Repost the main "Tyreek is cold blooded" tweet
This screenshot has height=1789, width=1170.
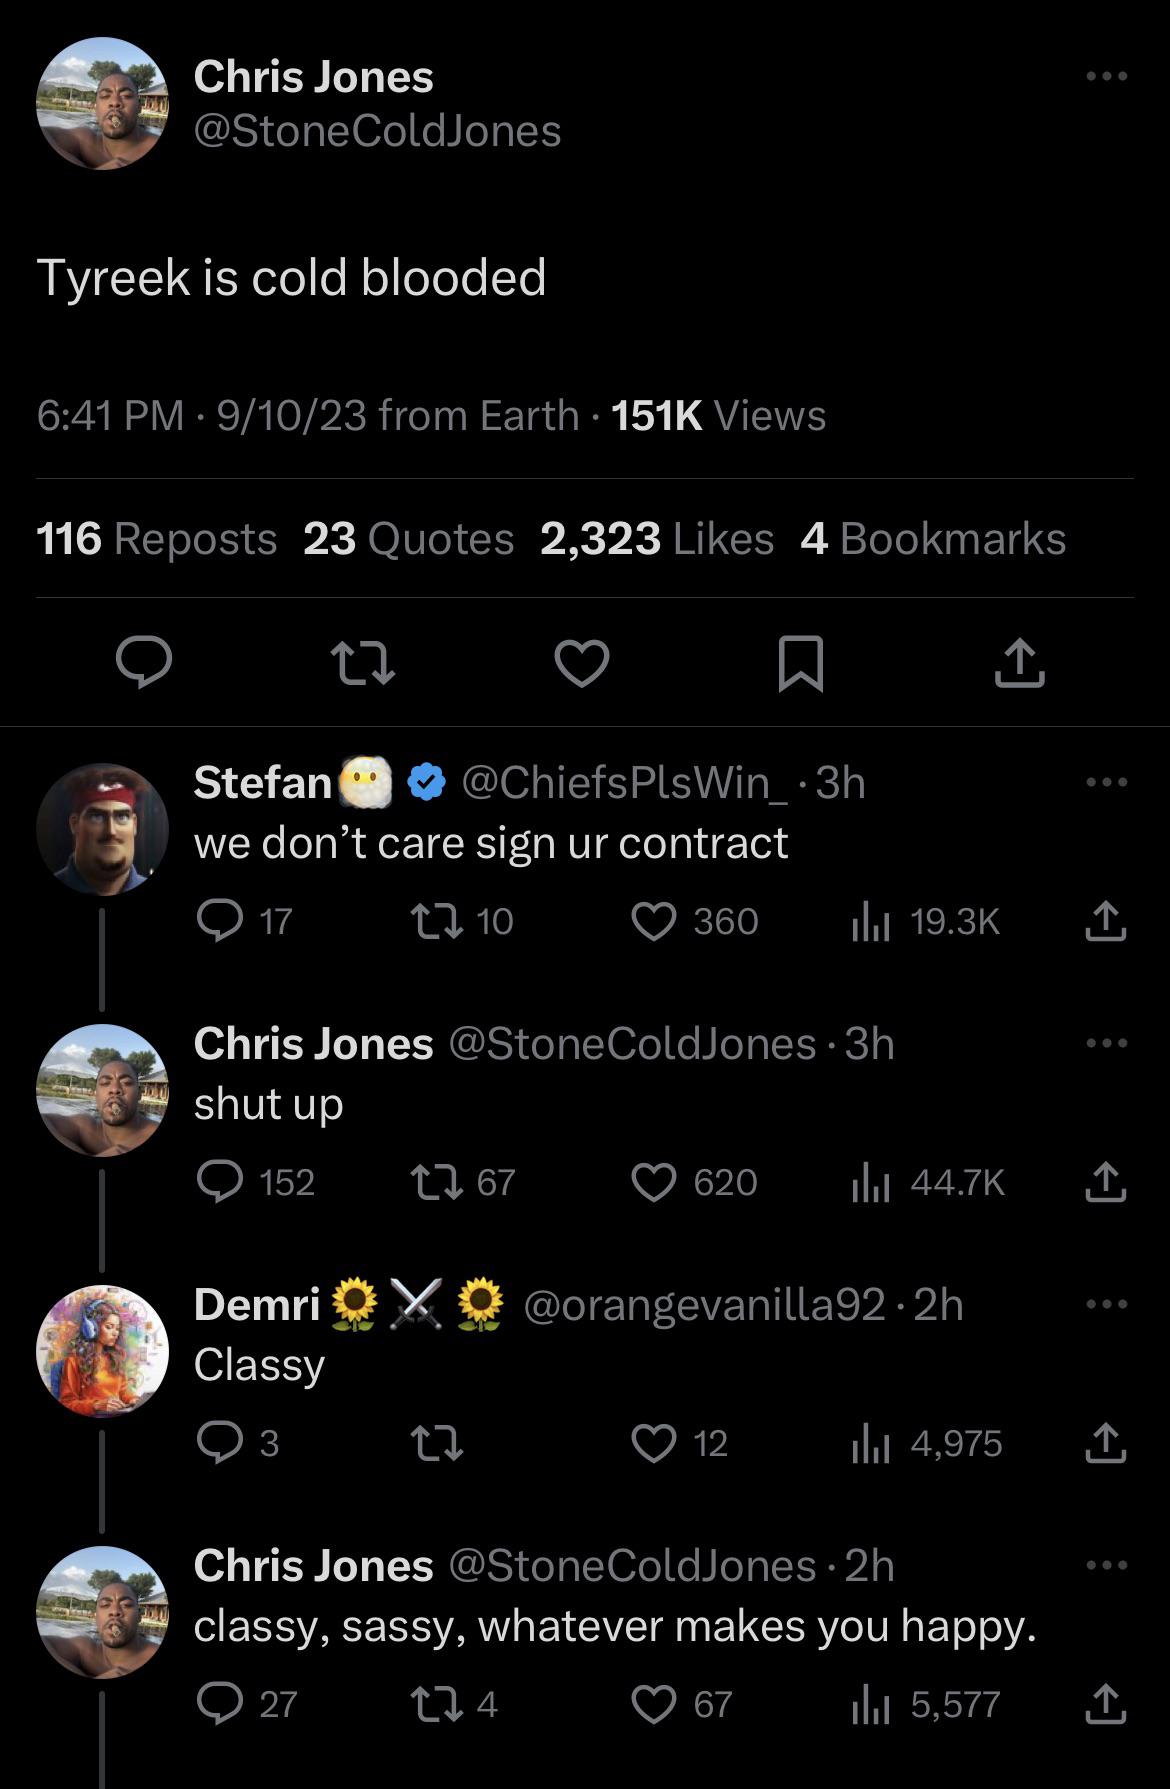coord(364,664)
